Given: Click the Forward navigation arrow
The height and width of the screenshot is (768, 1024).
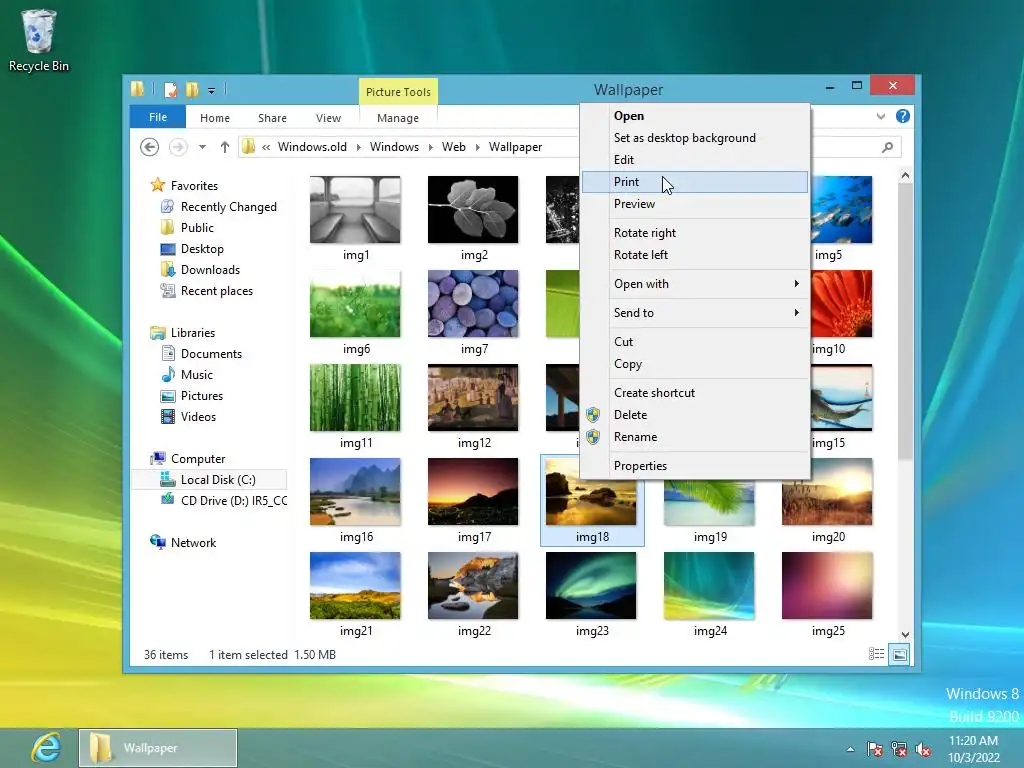Looking at the screenshot, I should 178,147.
